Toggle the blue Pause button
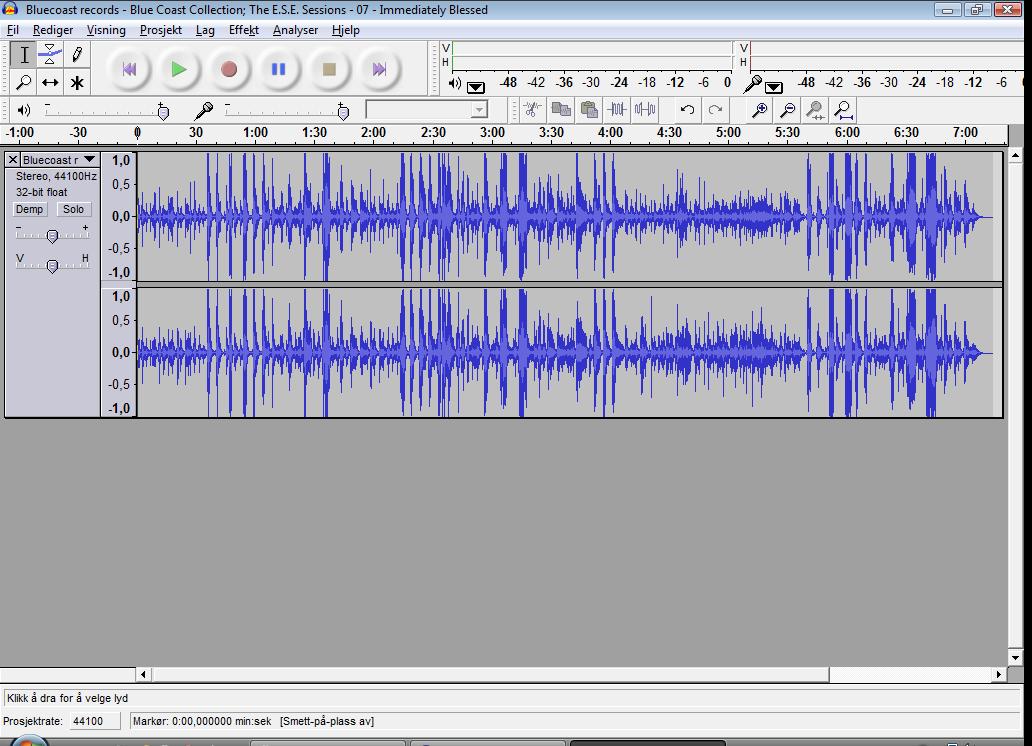This screenshot has width=1032, height=746. tap(278, 69)
